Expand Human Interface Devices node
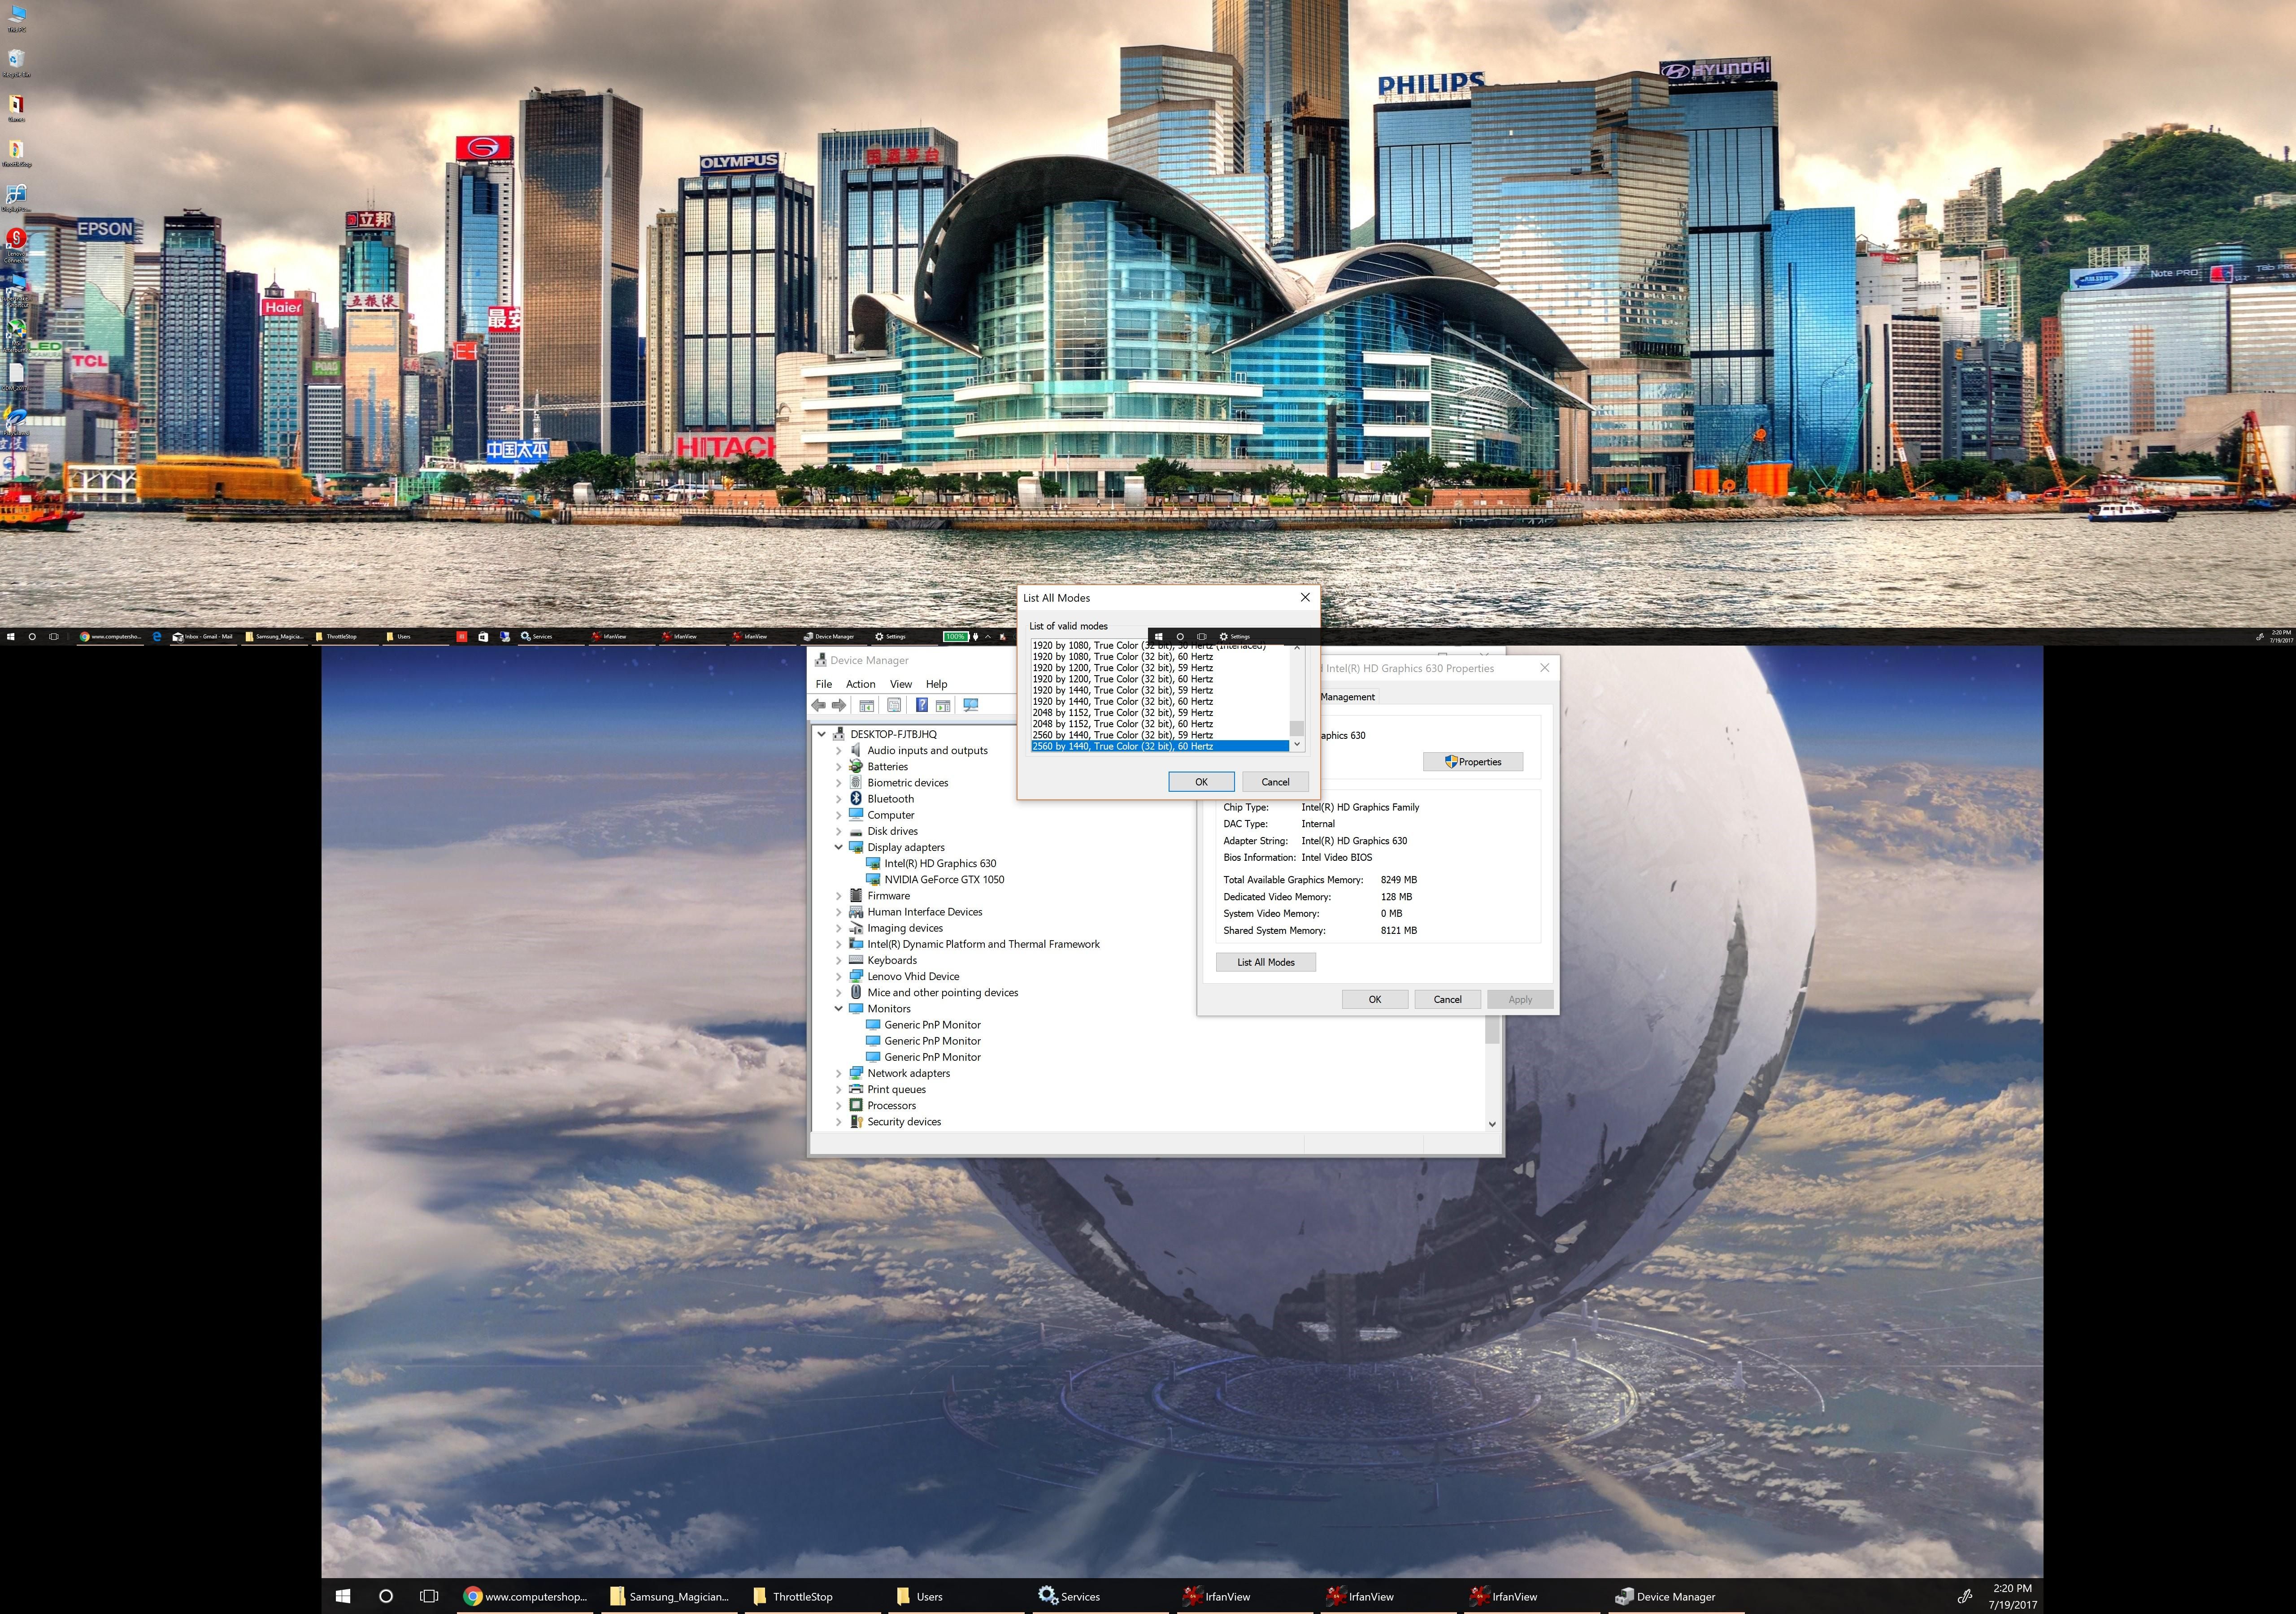Viewport: 2296px width, 1614px height. [838, 912]
